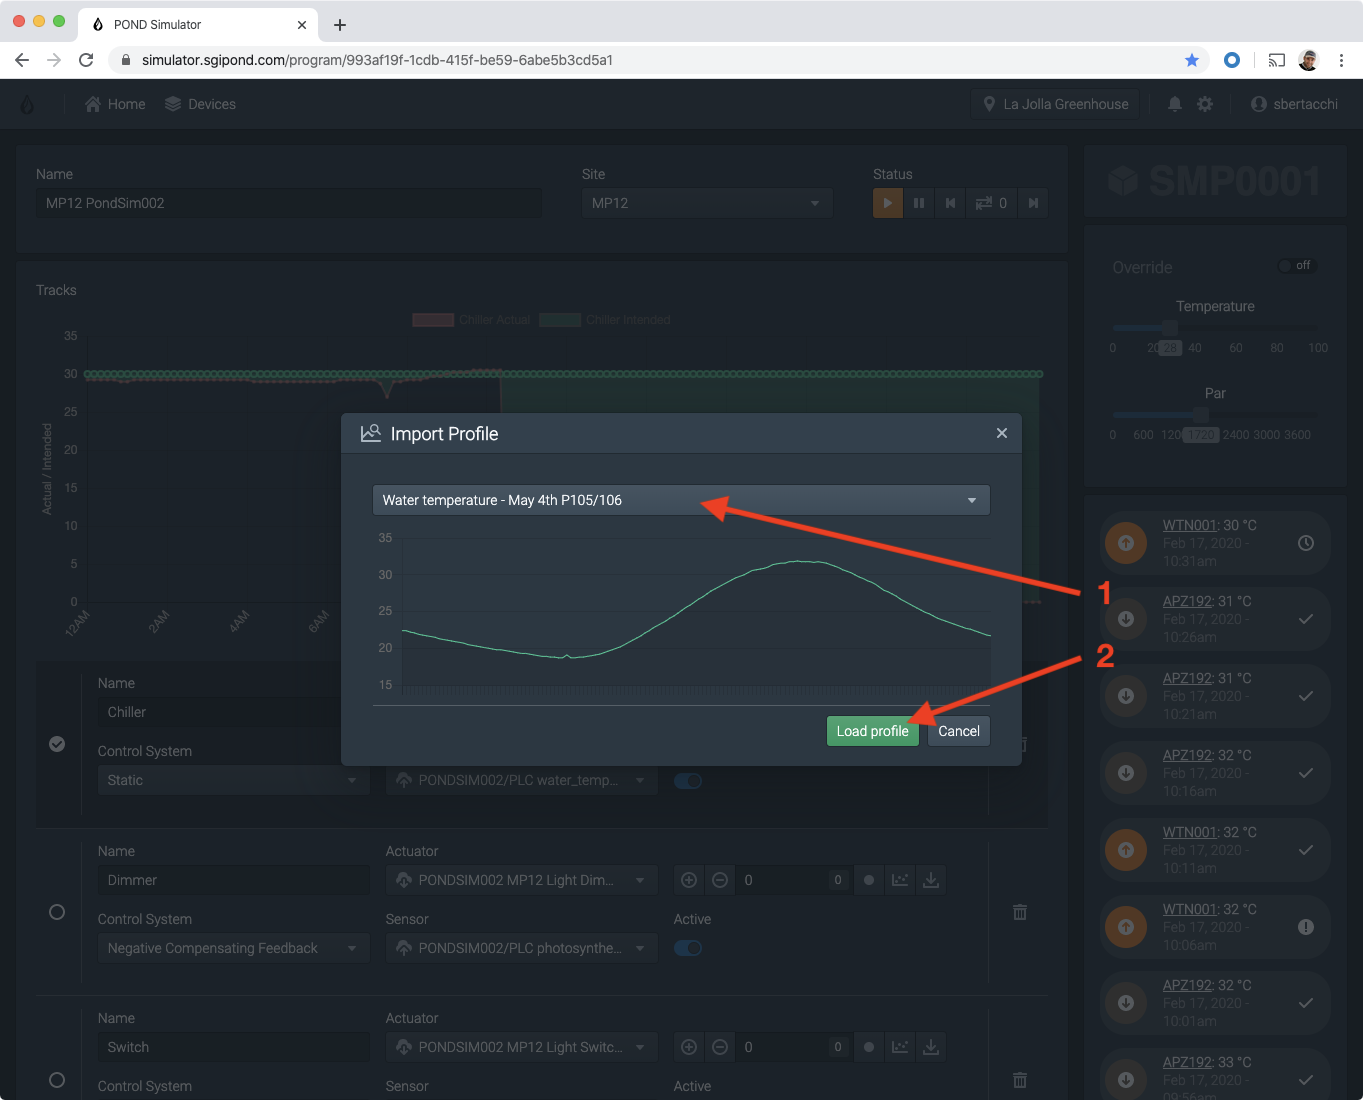Screen dimensions: 1363x1100
Task: Click the download icon on the Switch row
Action: [931, 1046]
